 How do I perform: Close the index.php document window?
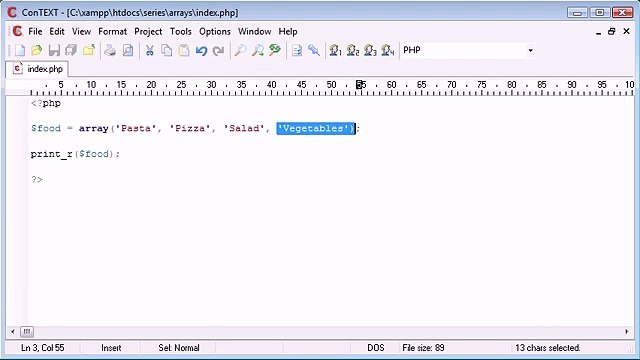click(x=627, y=31)
